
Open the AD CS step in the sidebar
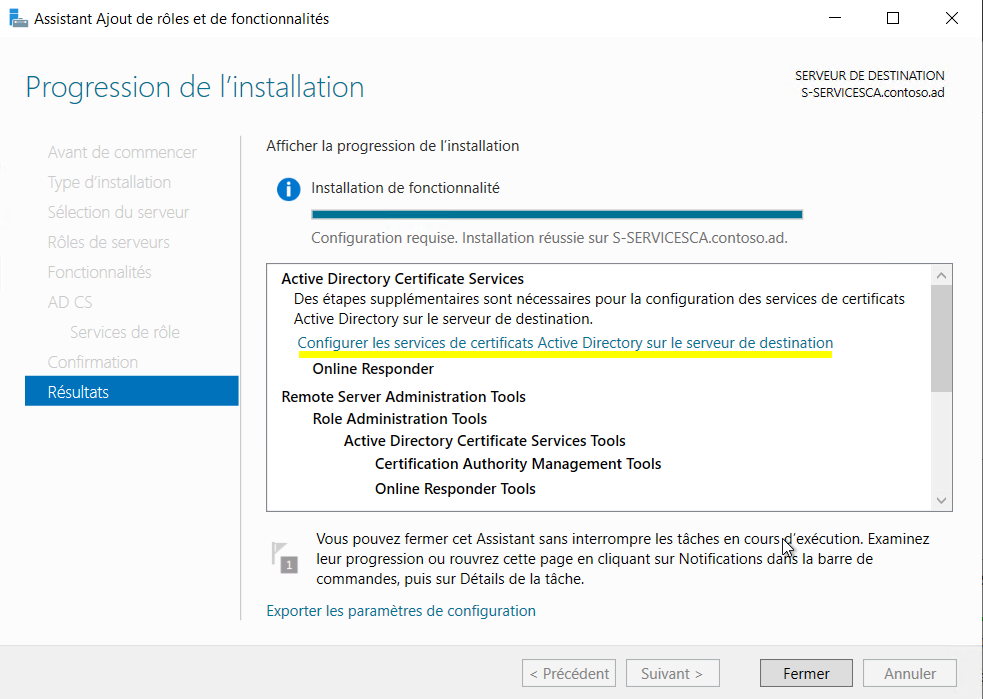point(69,301)
